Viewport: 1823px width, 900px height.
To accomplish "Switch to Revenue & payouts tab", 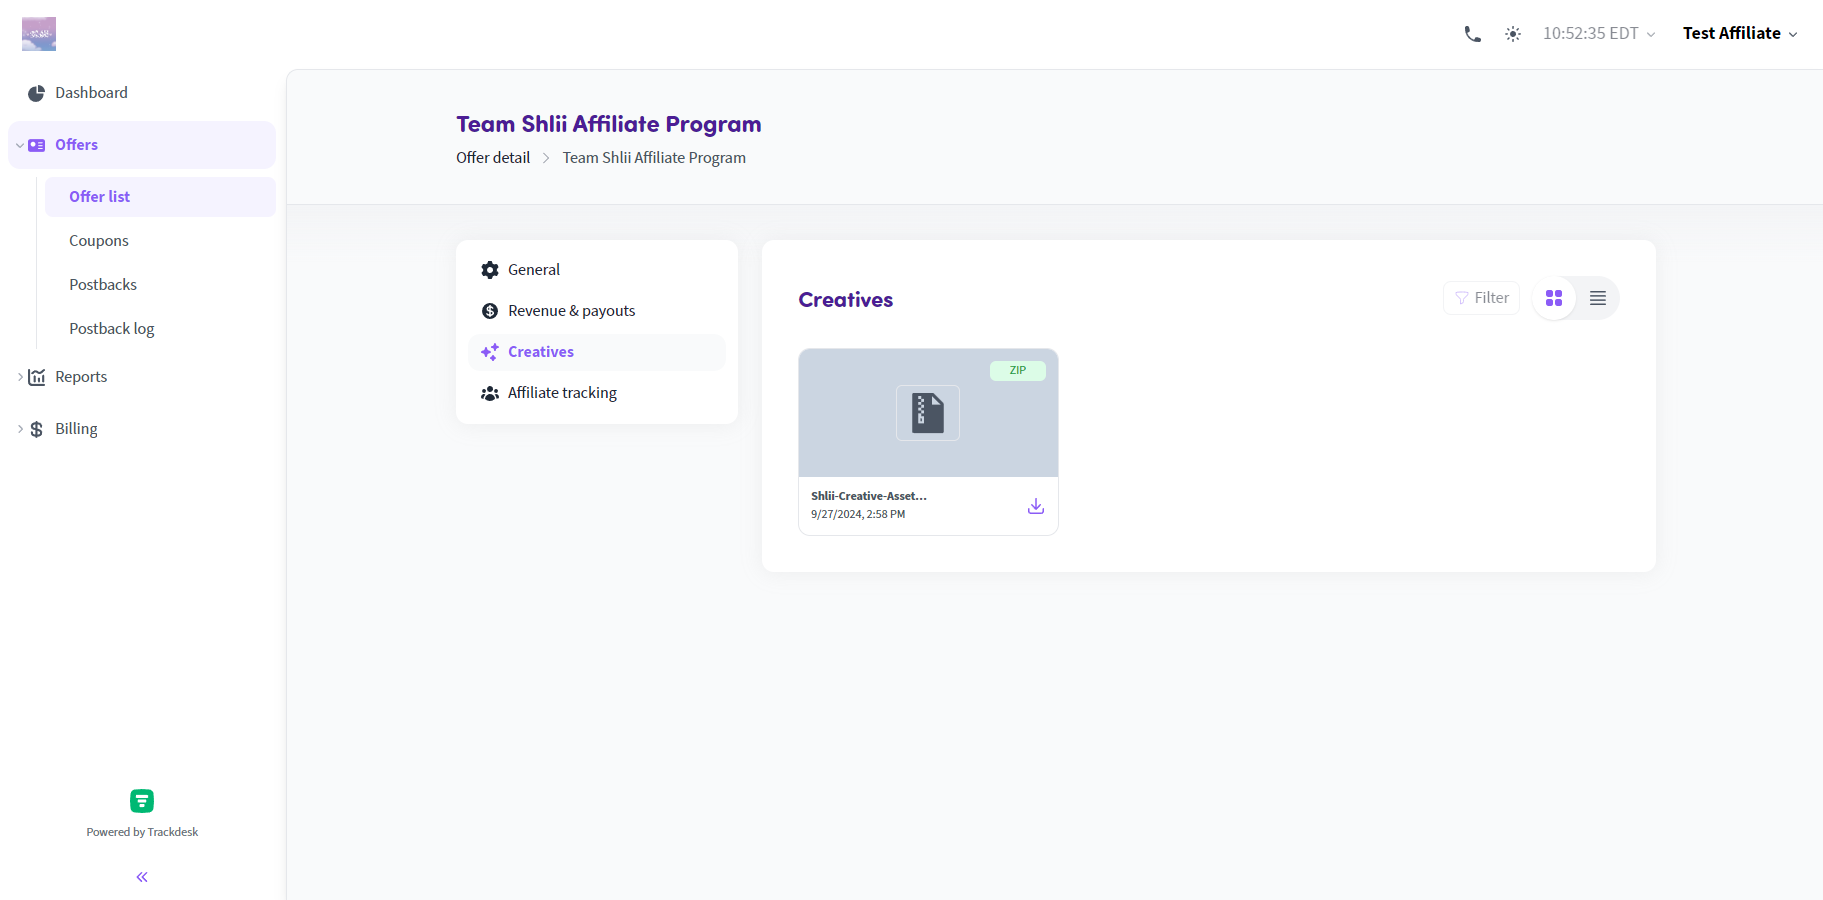I will (597, 311).
